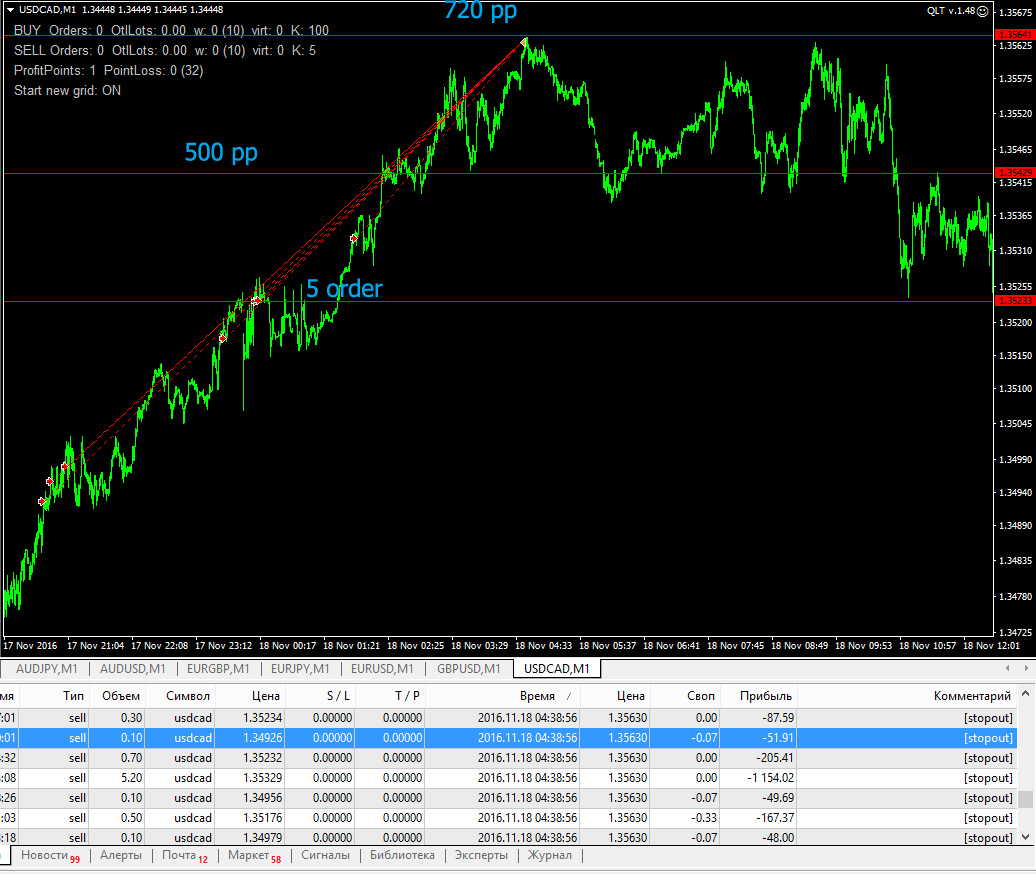Screen dimensions: 1036x874
Task: Click the 18 Nov 12:01 time axis label
Action: 991,645
